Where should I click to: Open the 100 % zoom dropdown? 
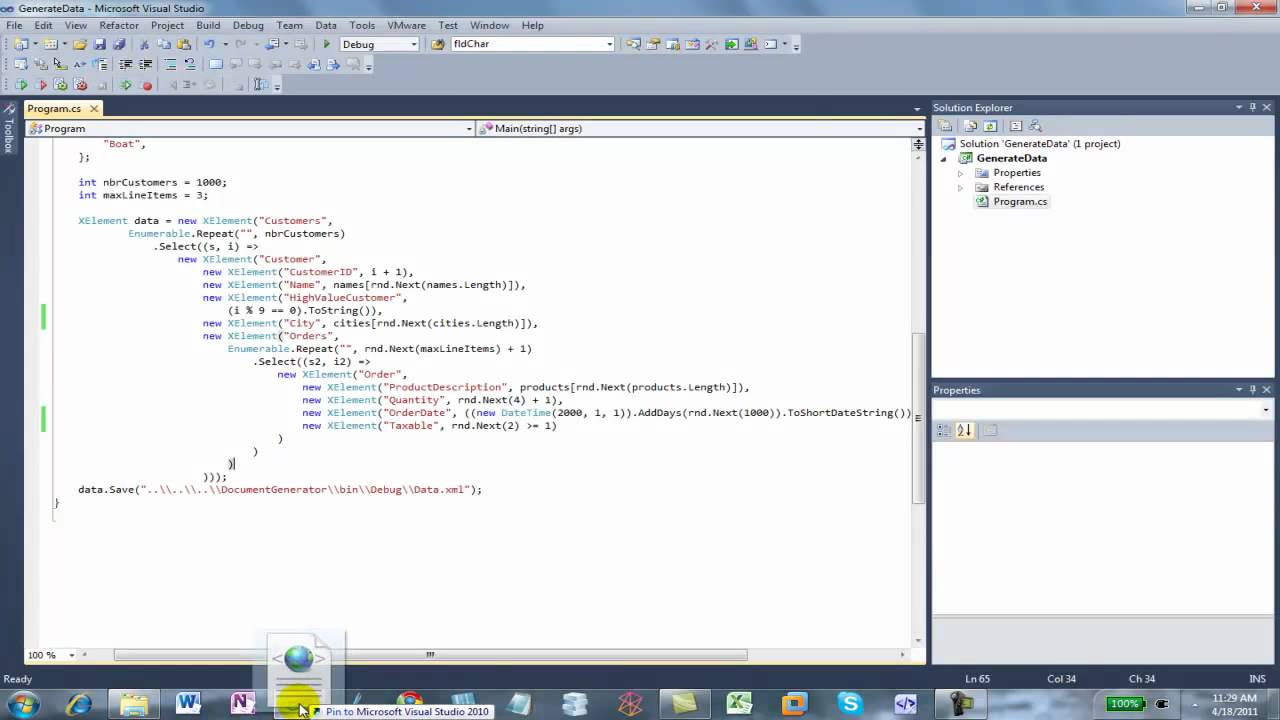click(70, 655)
